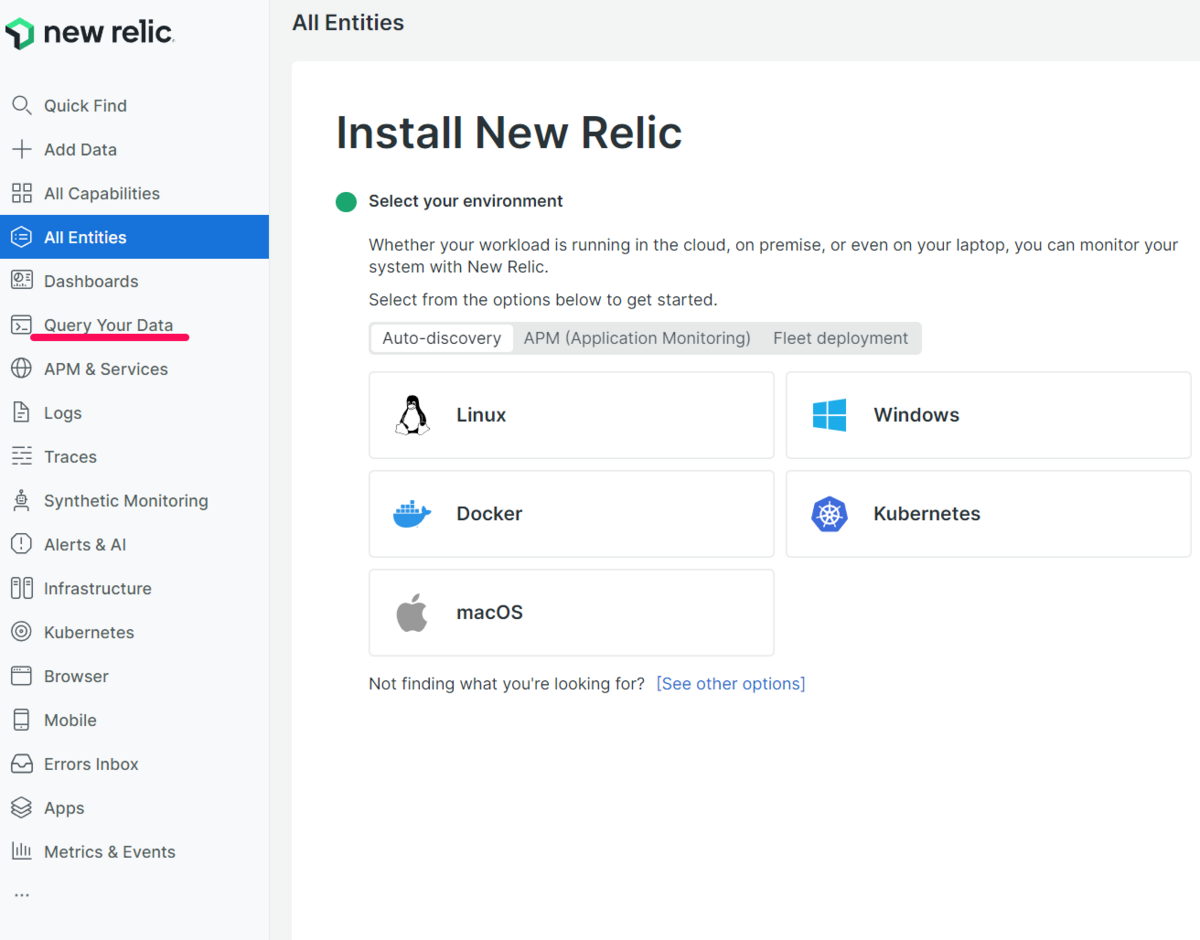Select the Windows environment option
Screen dimensions: 1200x940
pos(988,415)
